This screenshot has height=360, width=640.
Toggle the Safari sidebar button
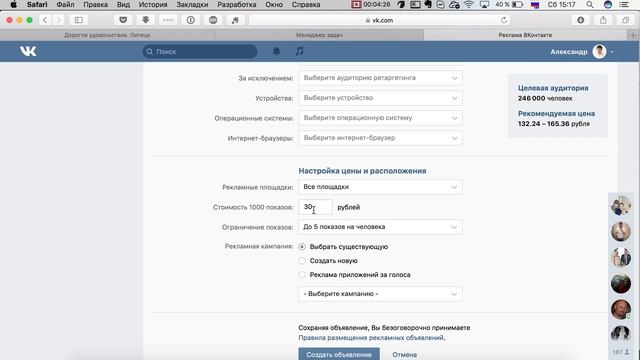pos(79,20)
